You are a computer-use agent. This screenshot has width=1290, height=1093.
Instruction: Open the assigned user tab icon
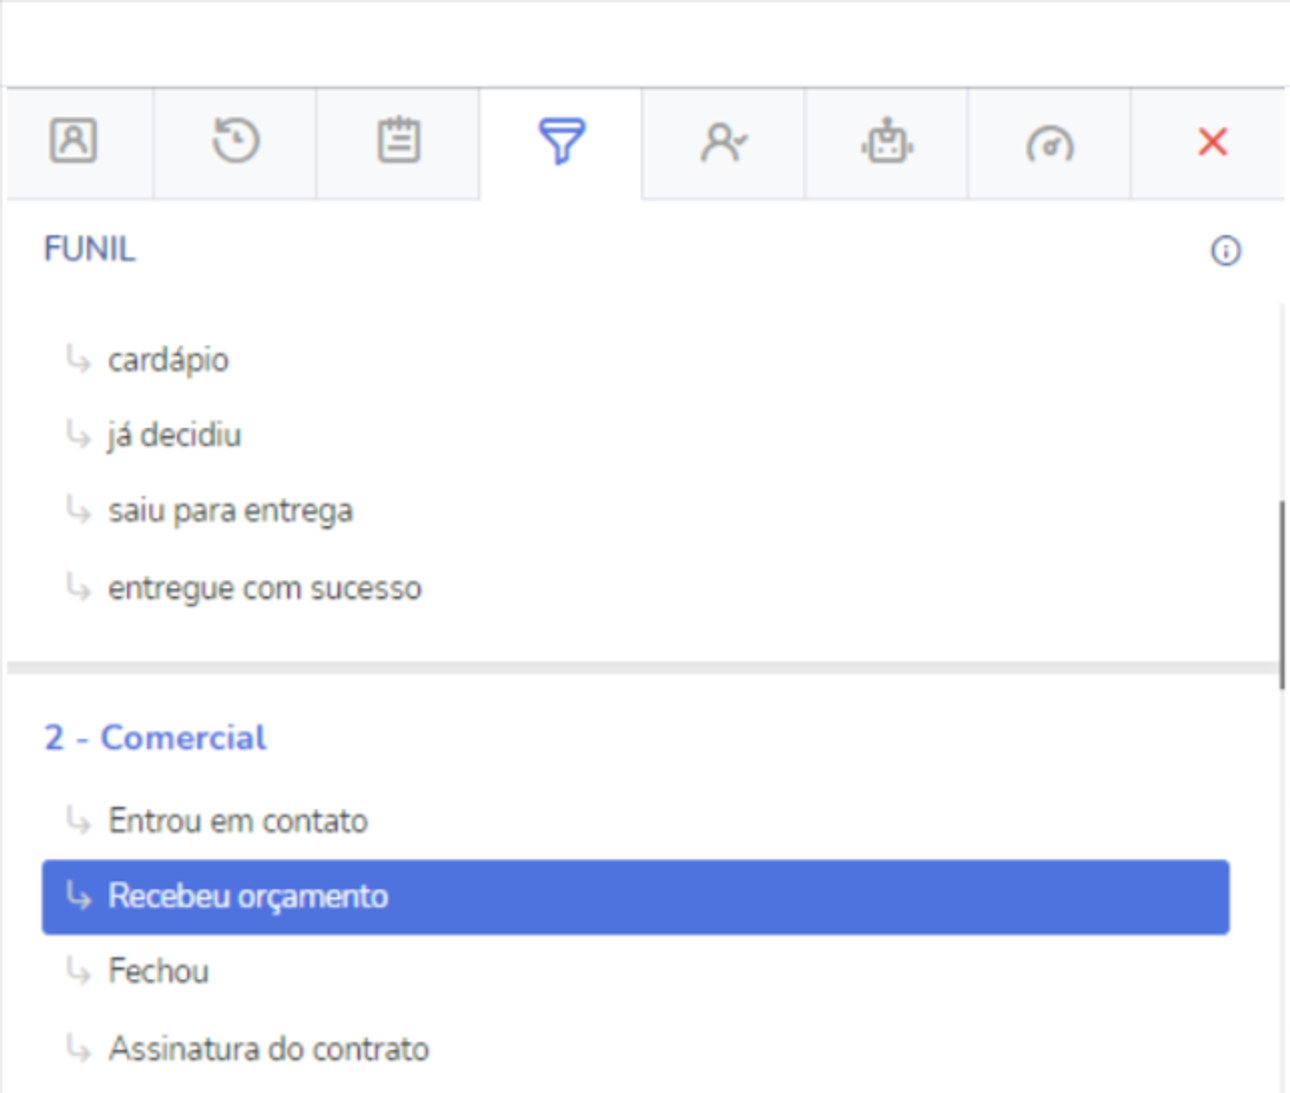click(724, 143)
